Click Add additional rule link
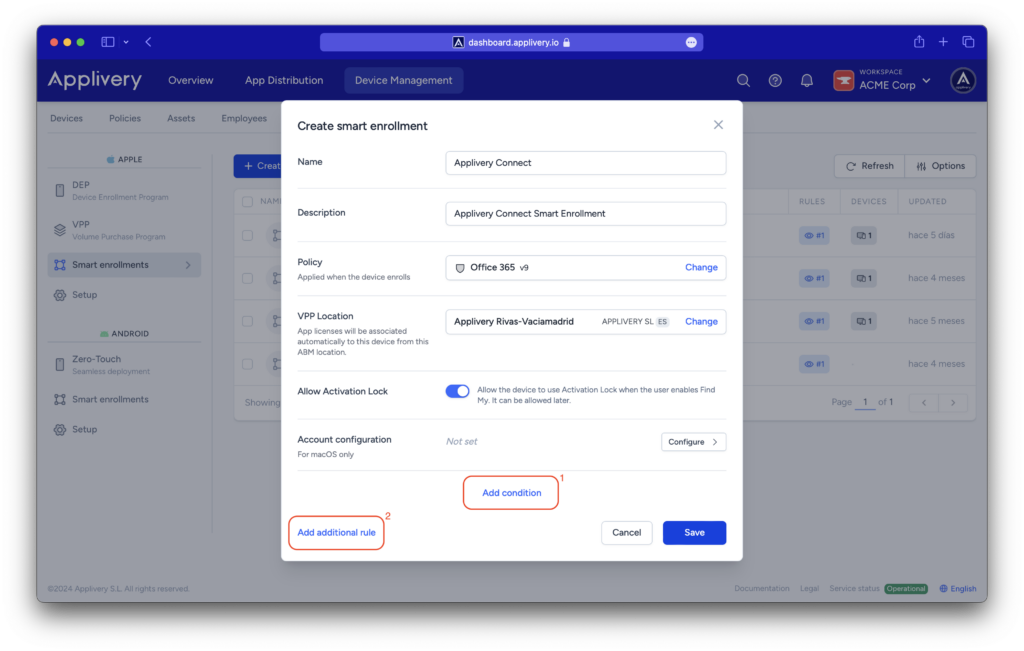The width and height of the screenshot is (1024, 651). (x=336, y=533)
